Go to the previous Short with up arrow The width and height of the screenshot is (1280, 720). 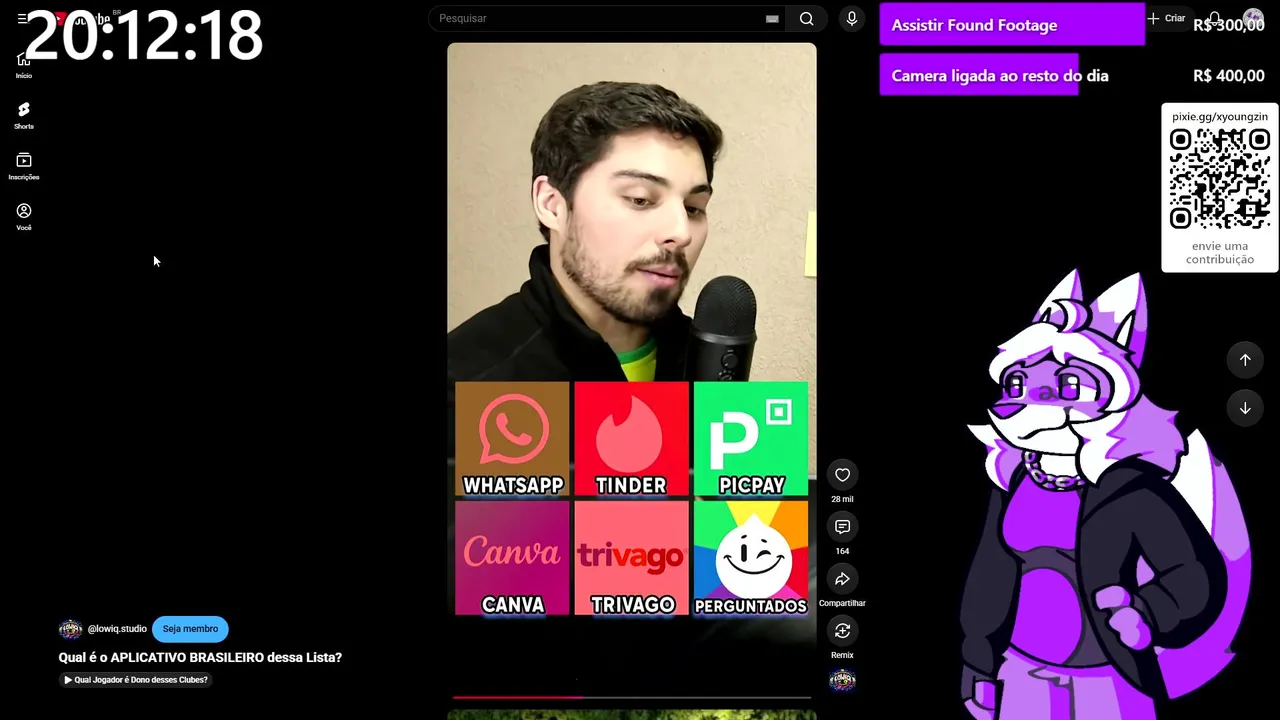pyautogui.click(x=1245, y=360)
